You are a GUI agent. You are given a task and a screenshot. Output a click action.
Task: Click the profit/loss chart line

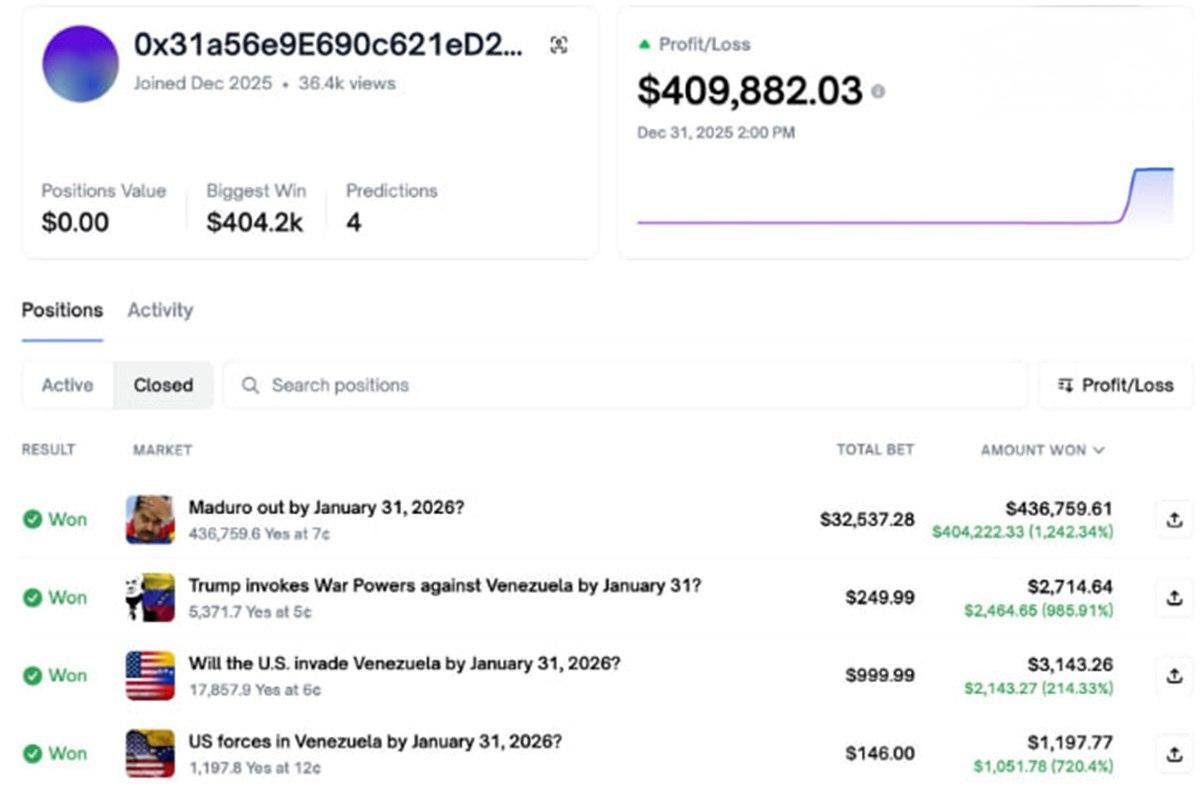[x=880, y=222]
